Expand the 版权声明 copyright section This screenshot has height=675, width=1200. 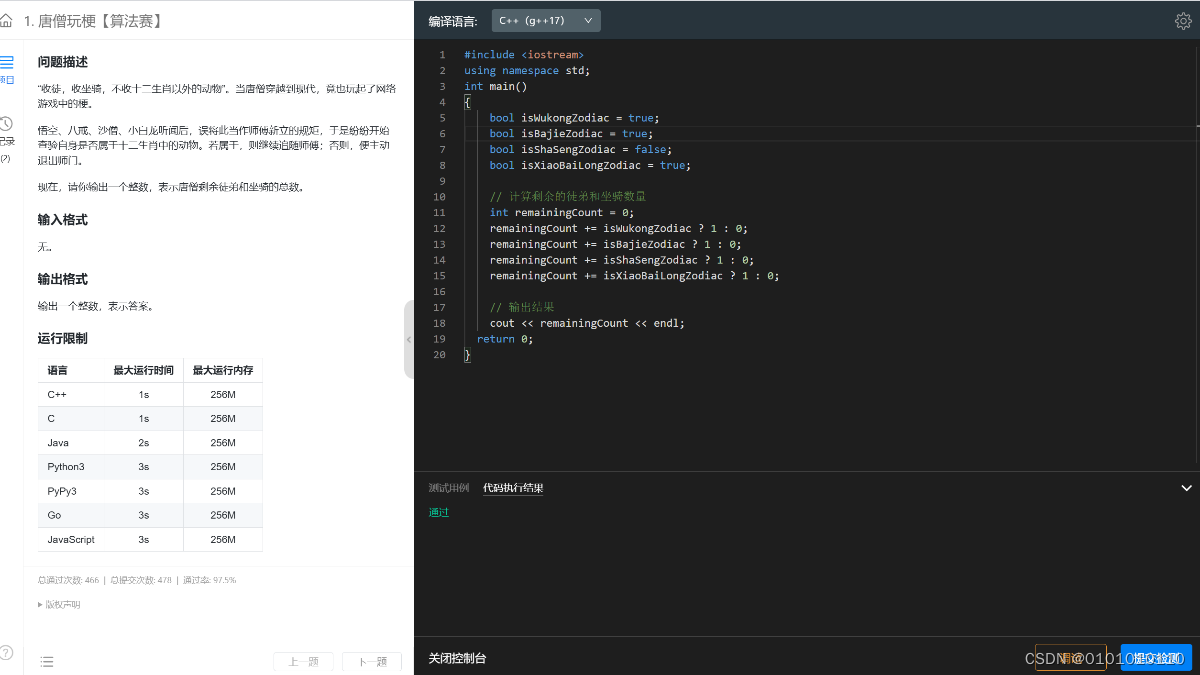click(59, 605)
